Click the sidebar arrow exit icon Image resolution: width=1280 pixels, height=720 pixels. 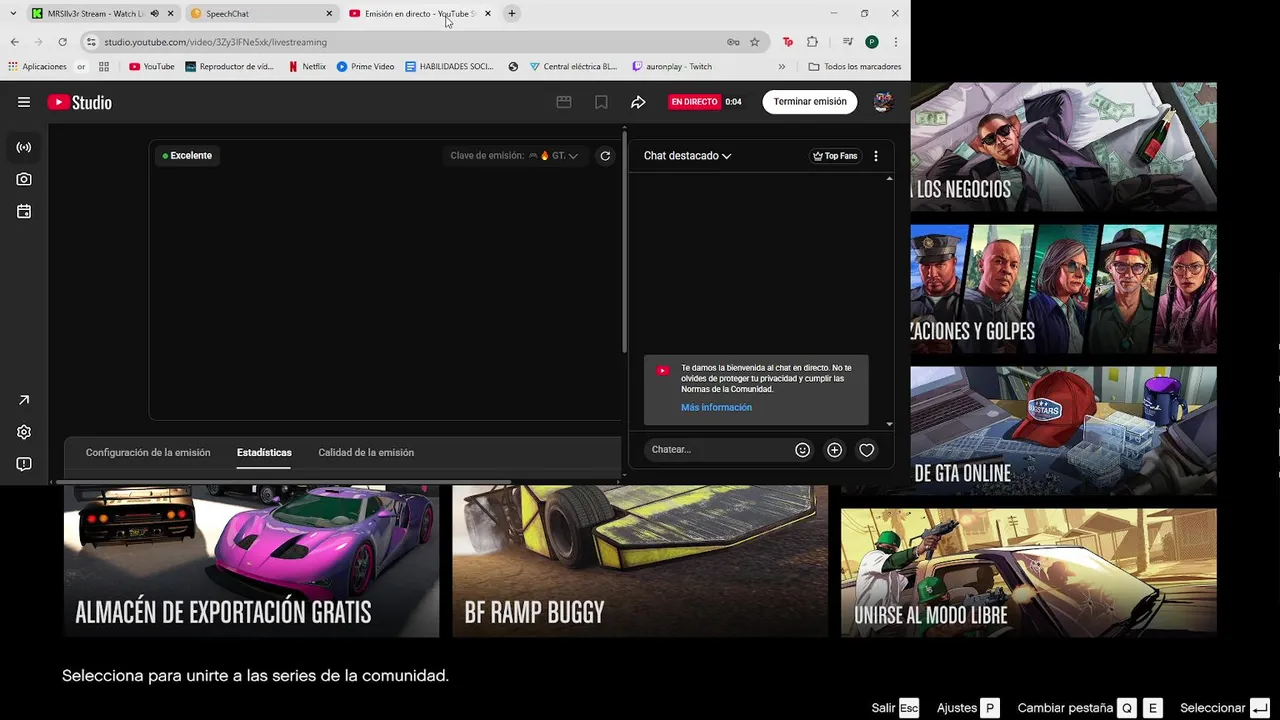[x=24, y=400]
